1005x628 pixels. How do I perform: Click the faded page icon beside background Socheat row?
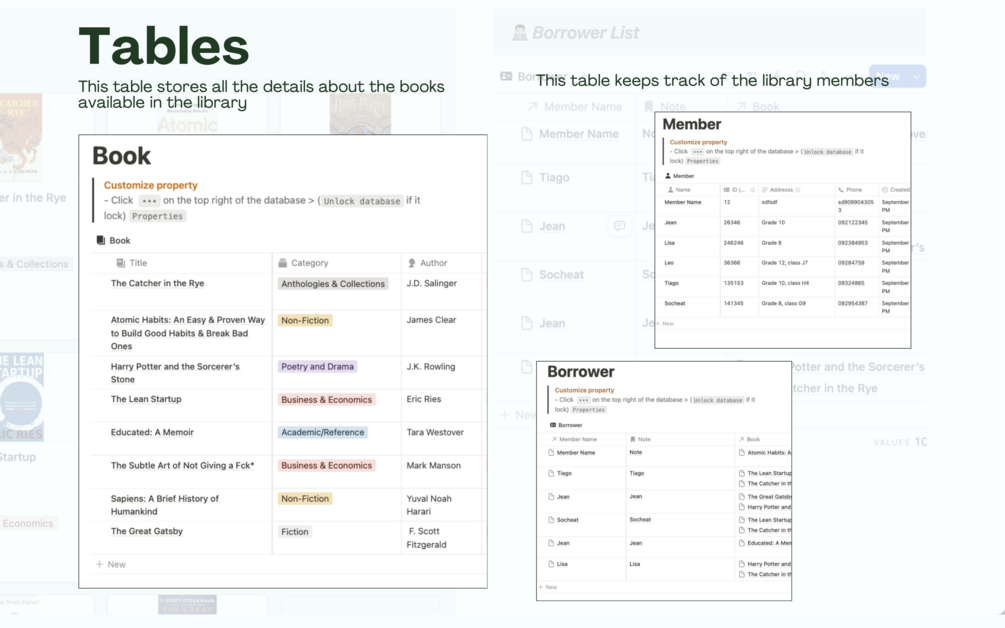(527, 275)
